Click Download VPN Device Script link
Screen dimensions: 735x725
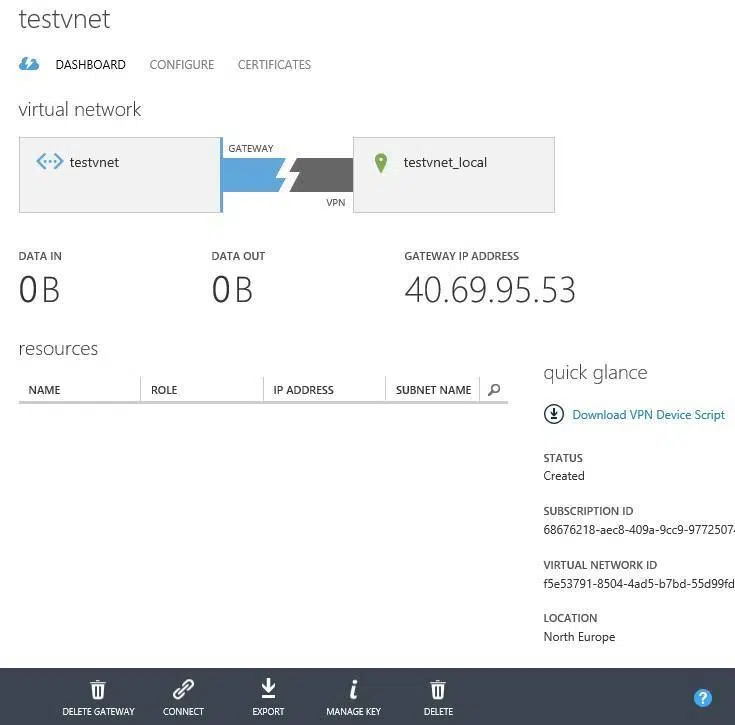648,415
